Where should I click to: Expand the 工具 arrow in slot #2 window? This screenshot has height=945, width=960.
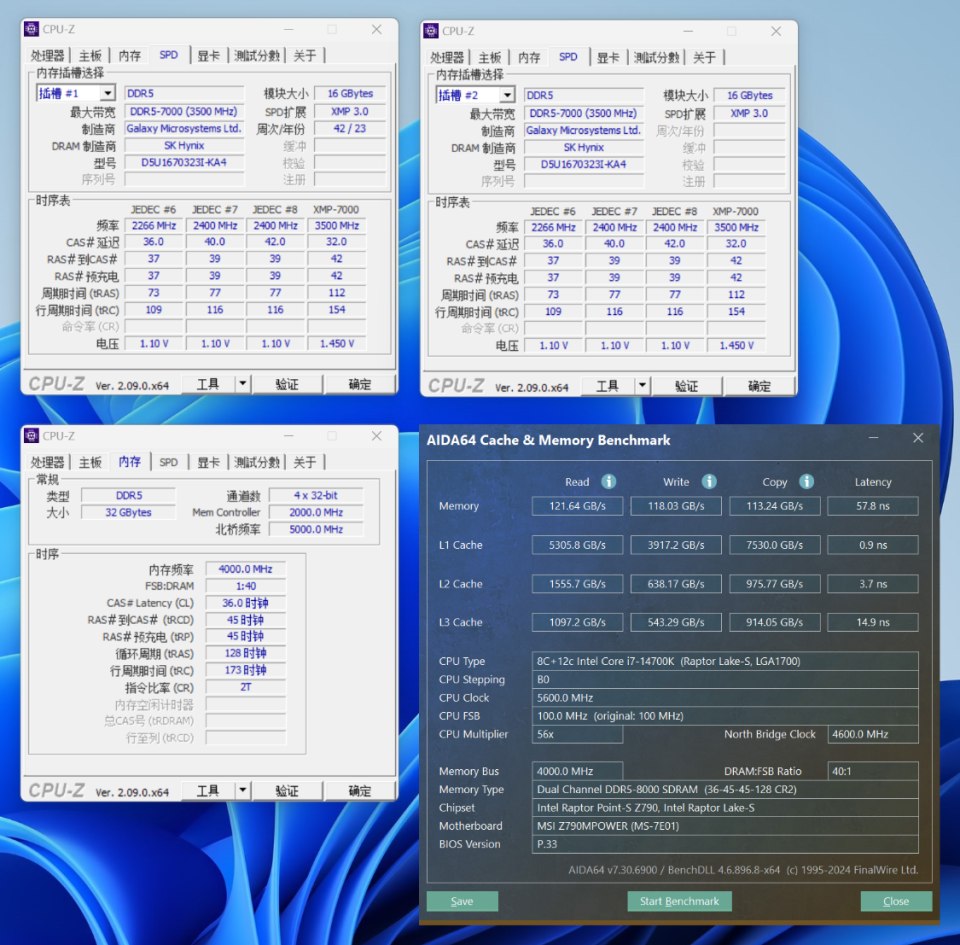point(642,386)
